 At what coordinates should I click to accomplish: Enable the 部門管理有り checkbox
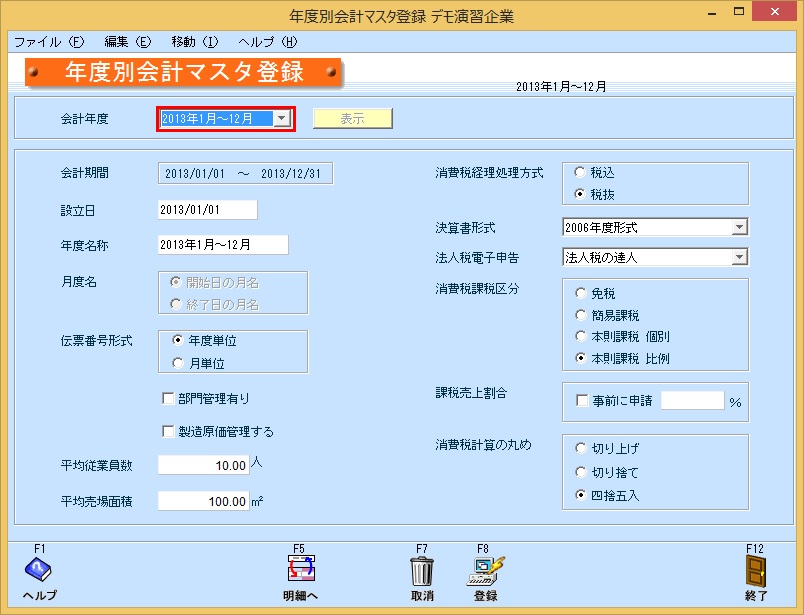click(x=168, y=398)
